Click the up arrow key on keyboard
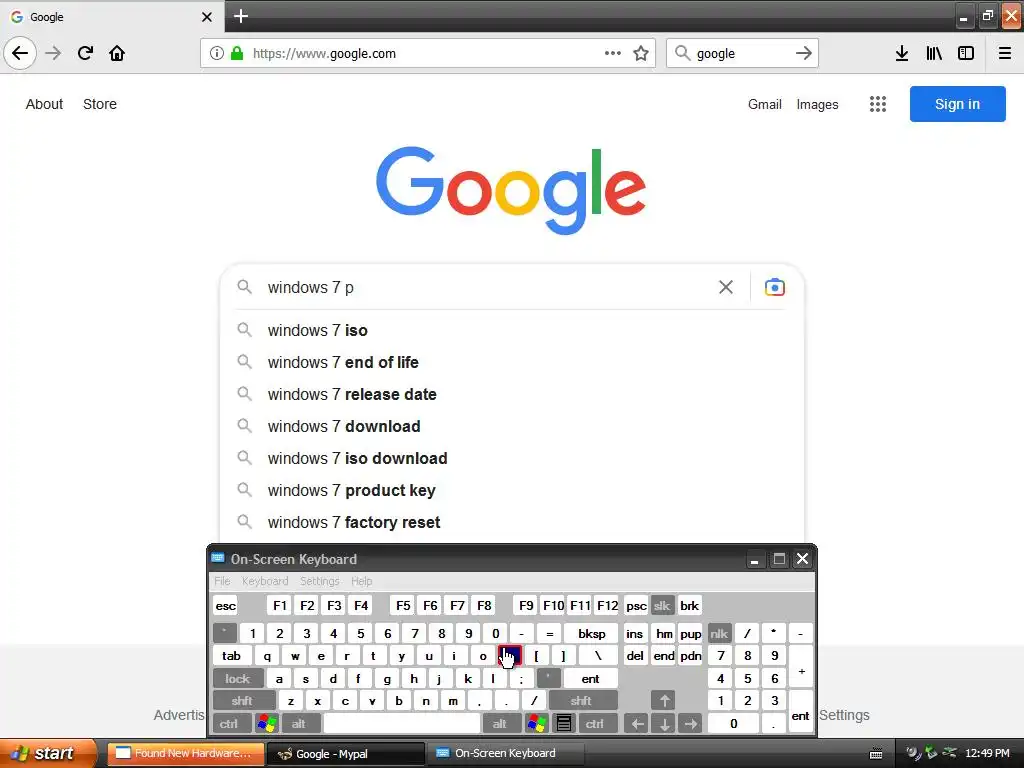Viewport: 1024px width, 768px height. (x=664, y=701)
